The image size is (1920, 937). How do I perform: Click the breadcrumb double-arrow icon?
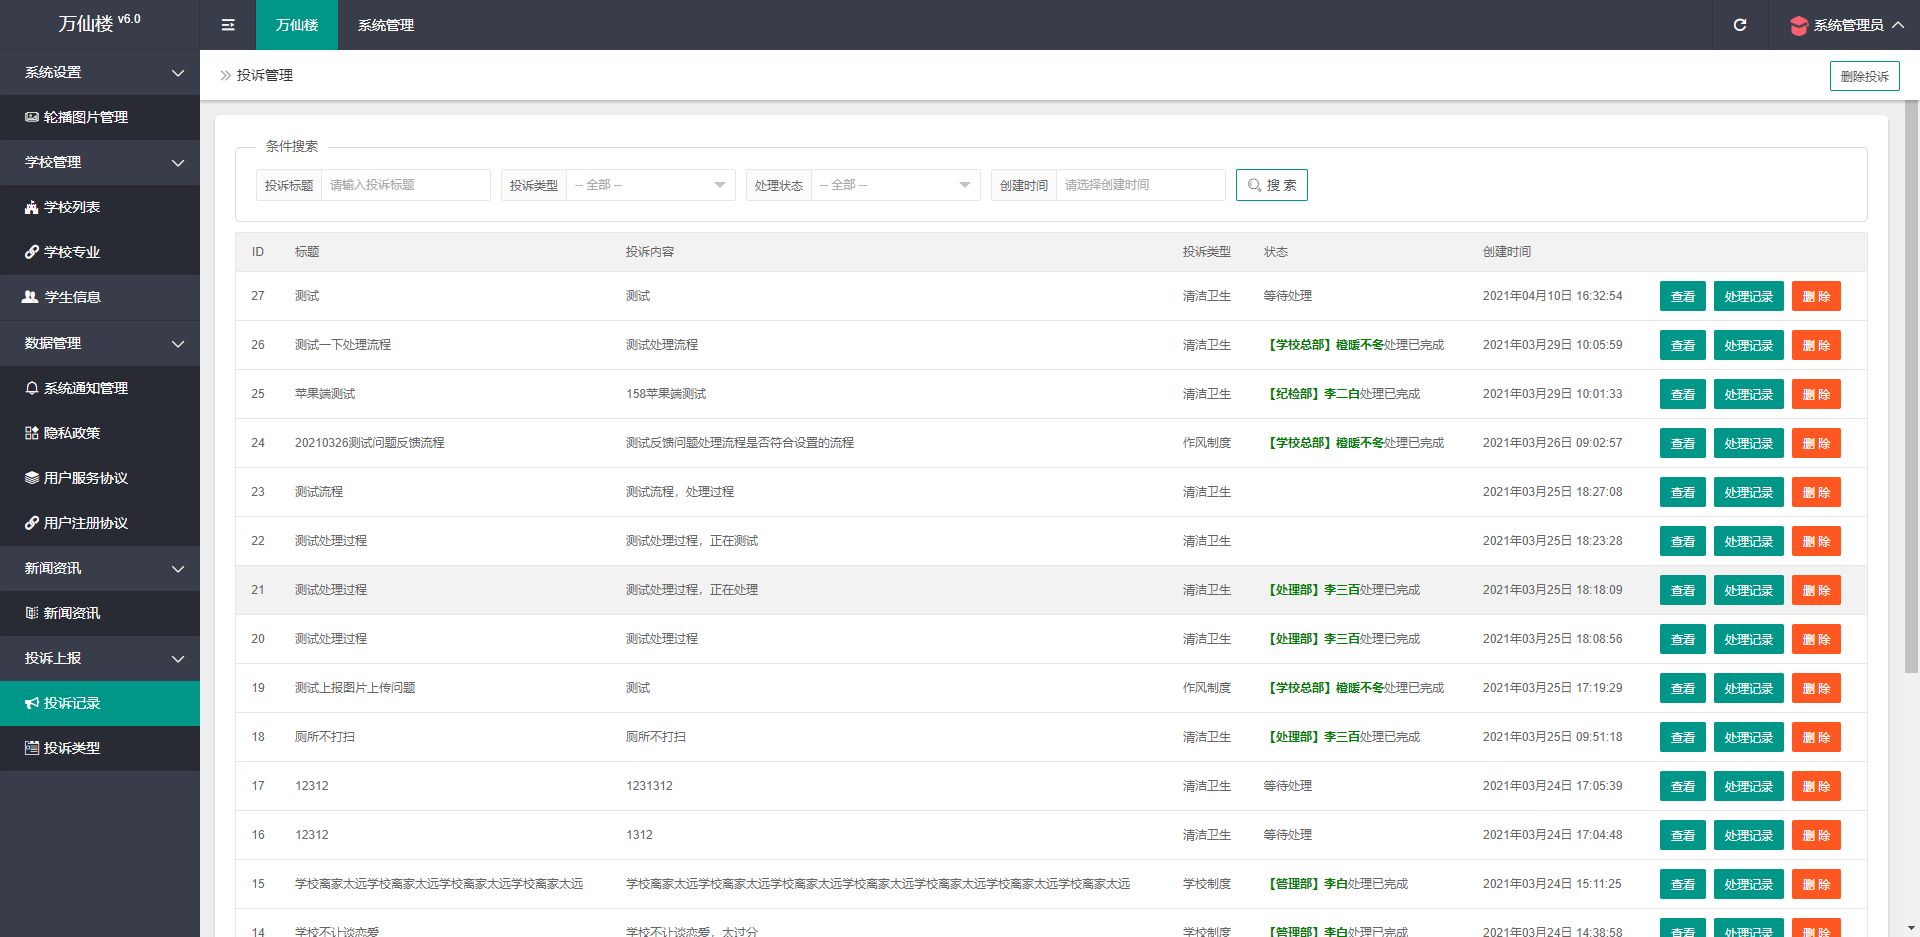[226, 75]
